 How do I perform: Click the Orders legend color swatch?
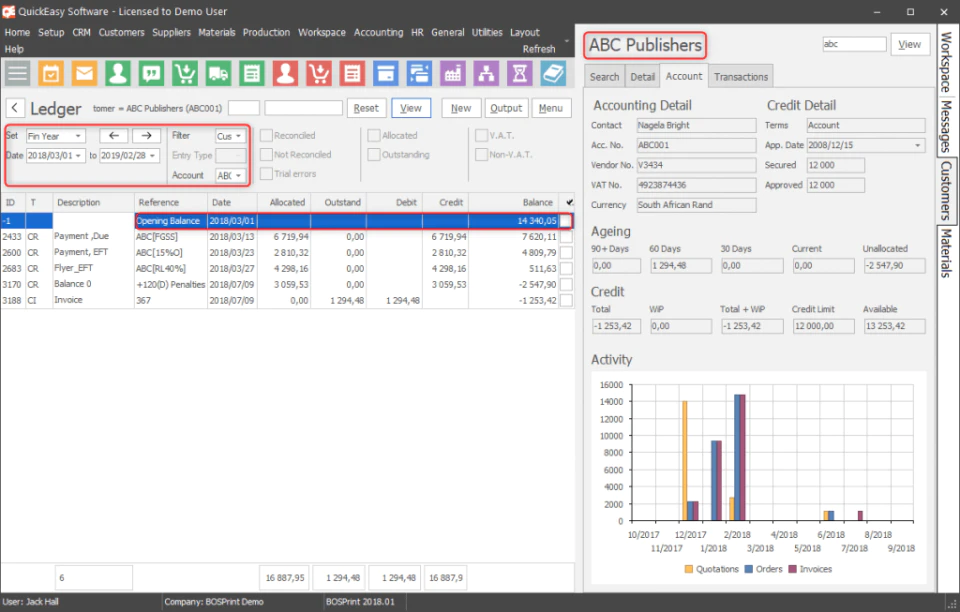749,569
